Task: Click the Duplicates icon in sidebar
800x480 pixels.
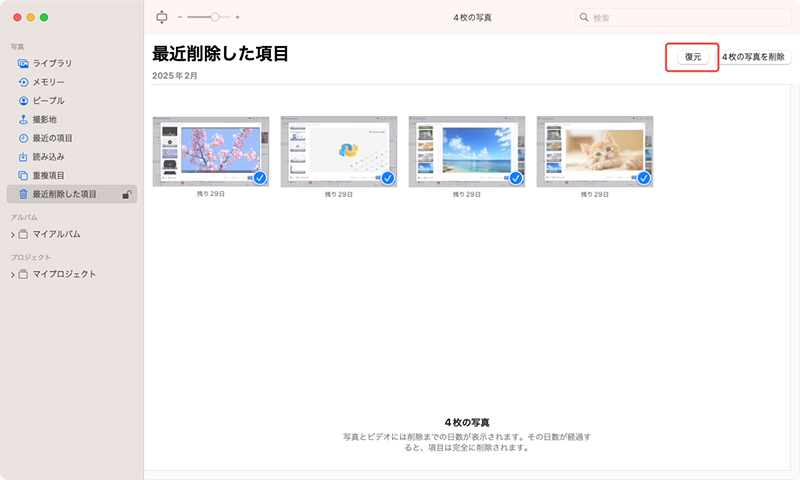Action: tap(23, 175)
